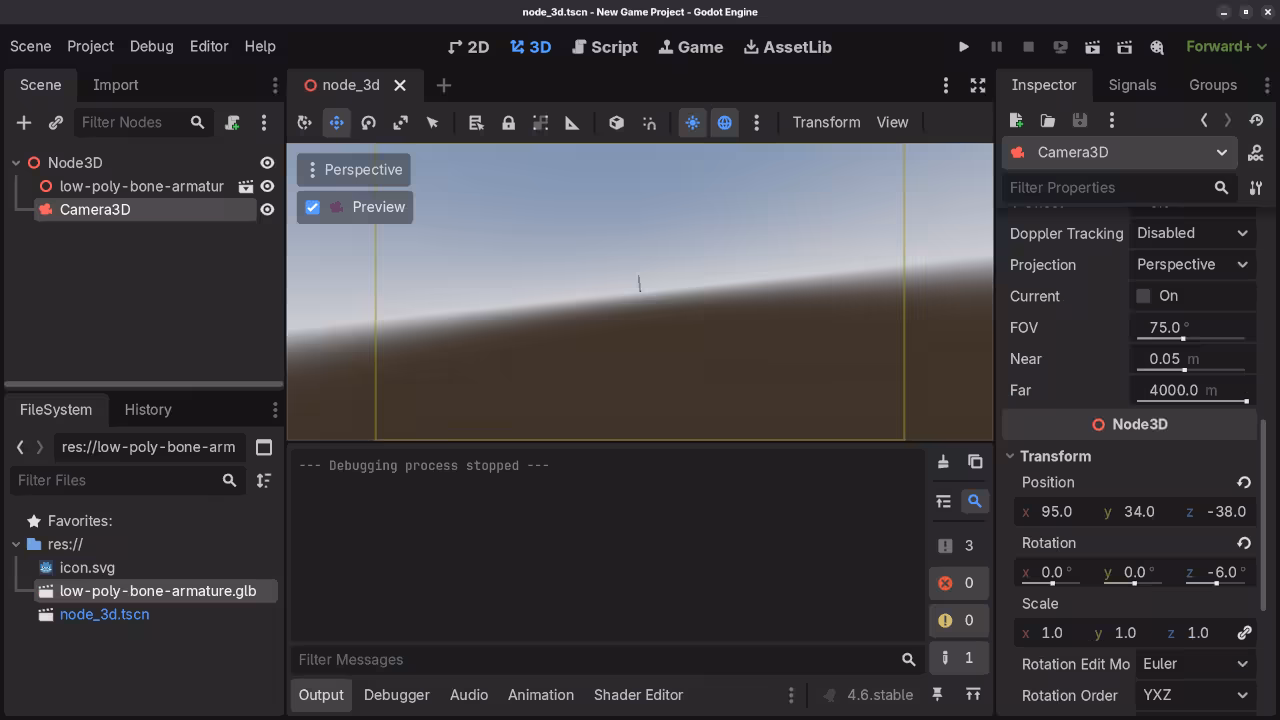The width and height of the screenshot is (1280, 720).
Task: Select the Move transform mode tool
Action: tap(337, 122)
